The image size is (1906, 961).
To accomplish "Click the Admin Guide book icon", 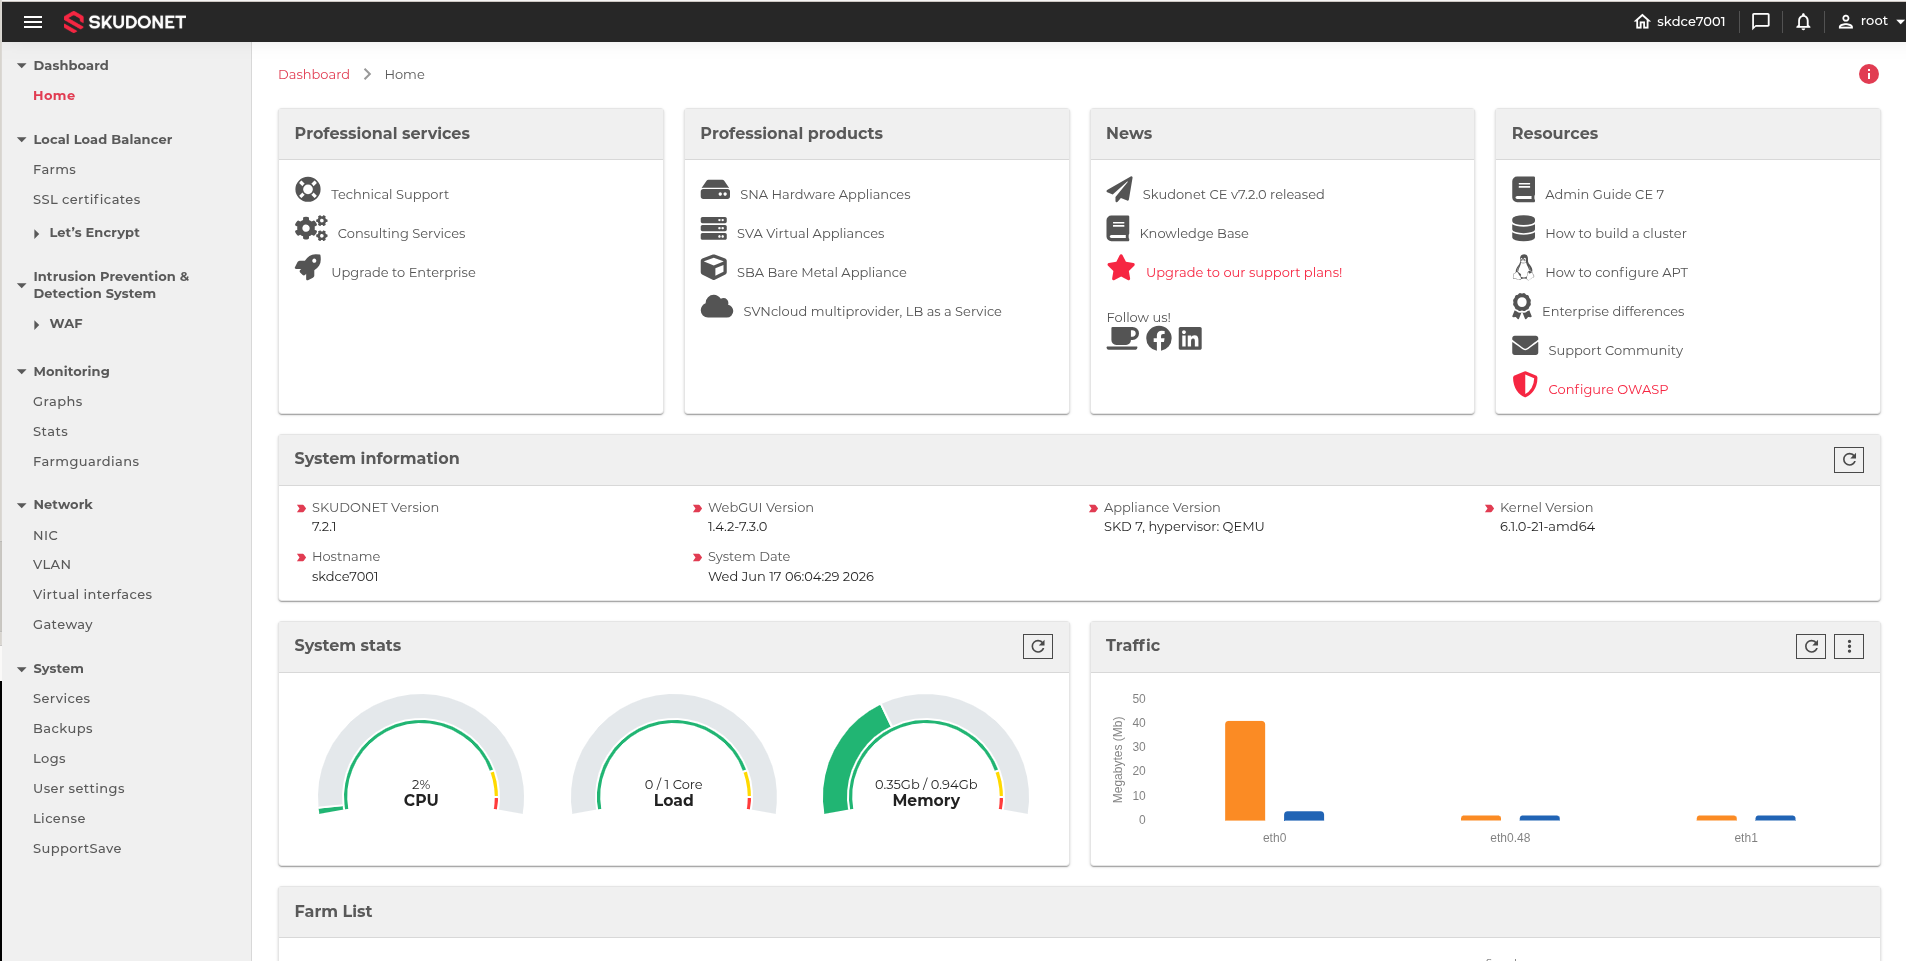I will (x=1524, y=189).
